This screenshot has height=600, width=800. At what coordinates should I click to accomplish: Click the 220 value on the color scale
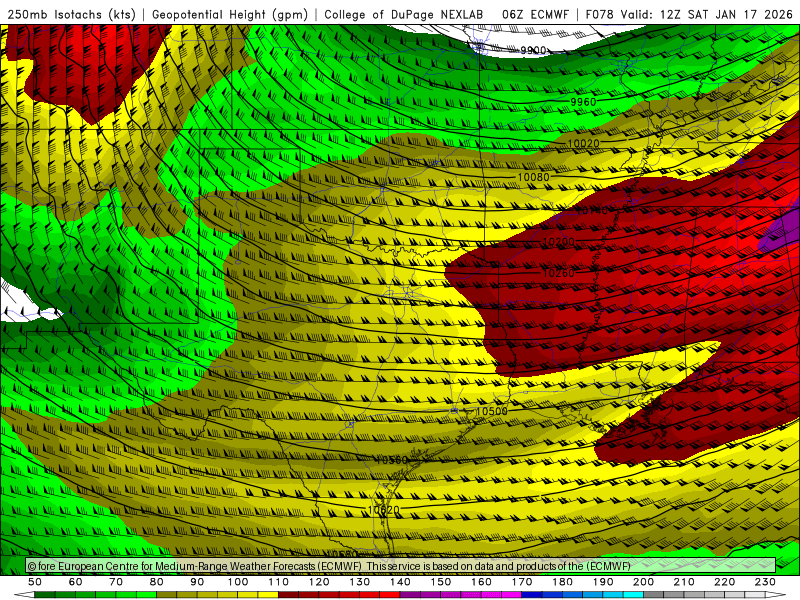tap(724, 582)
